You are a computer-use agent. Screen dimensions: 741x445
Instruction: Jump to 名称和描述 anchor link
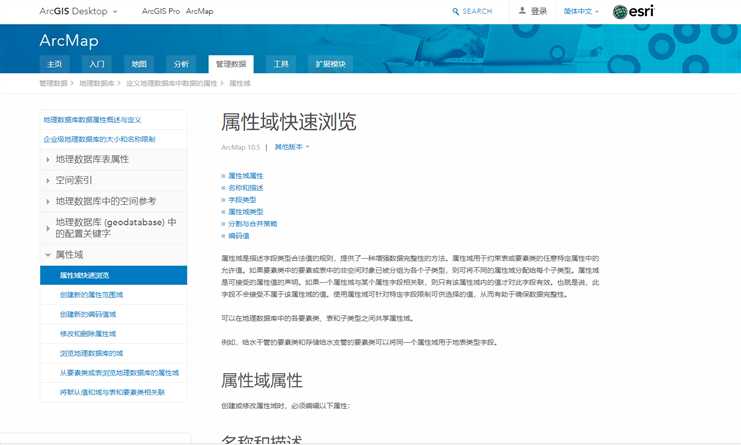pos(246,188)
